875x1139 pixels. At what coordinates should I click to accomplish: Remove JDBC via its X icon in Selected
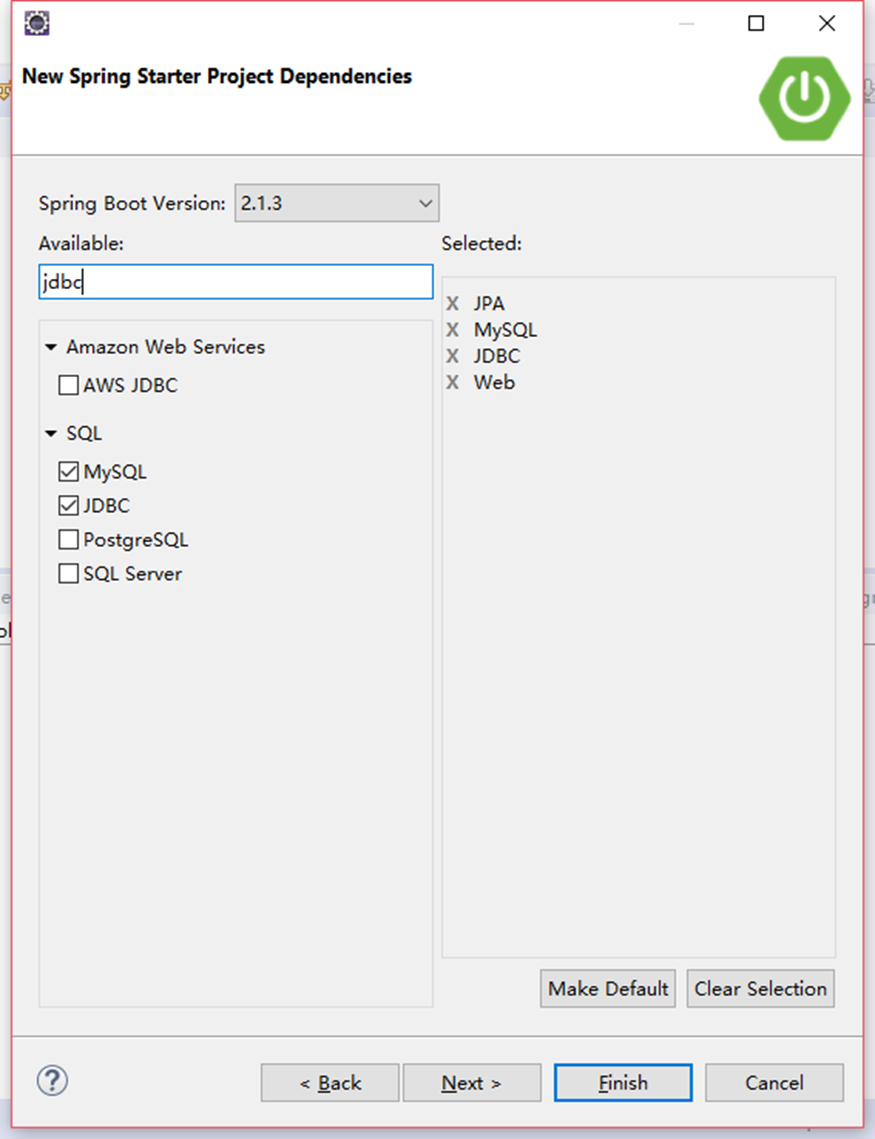click(452, 356)
